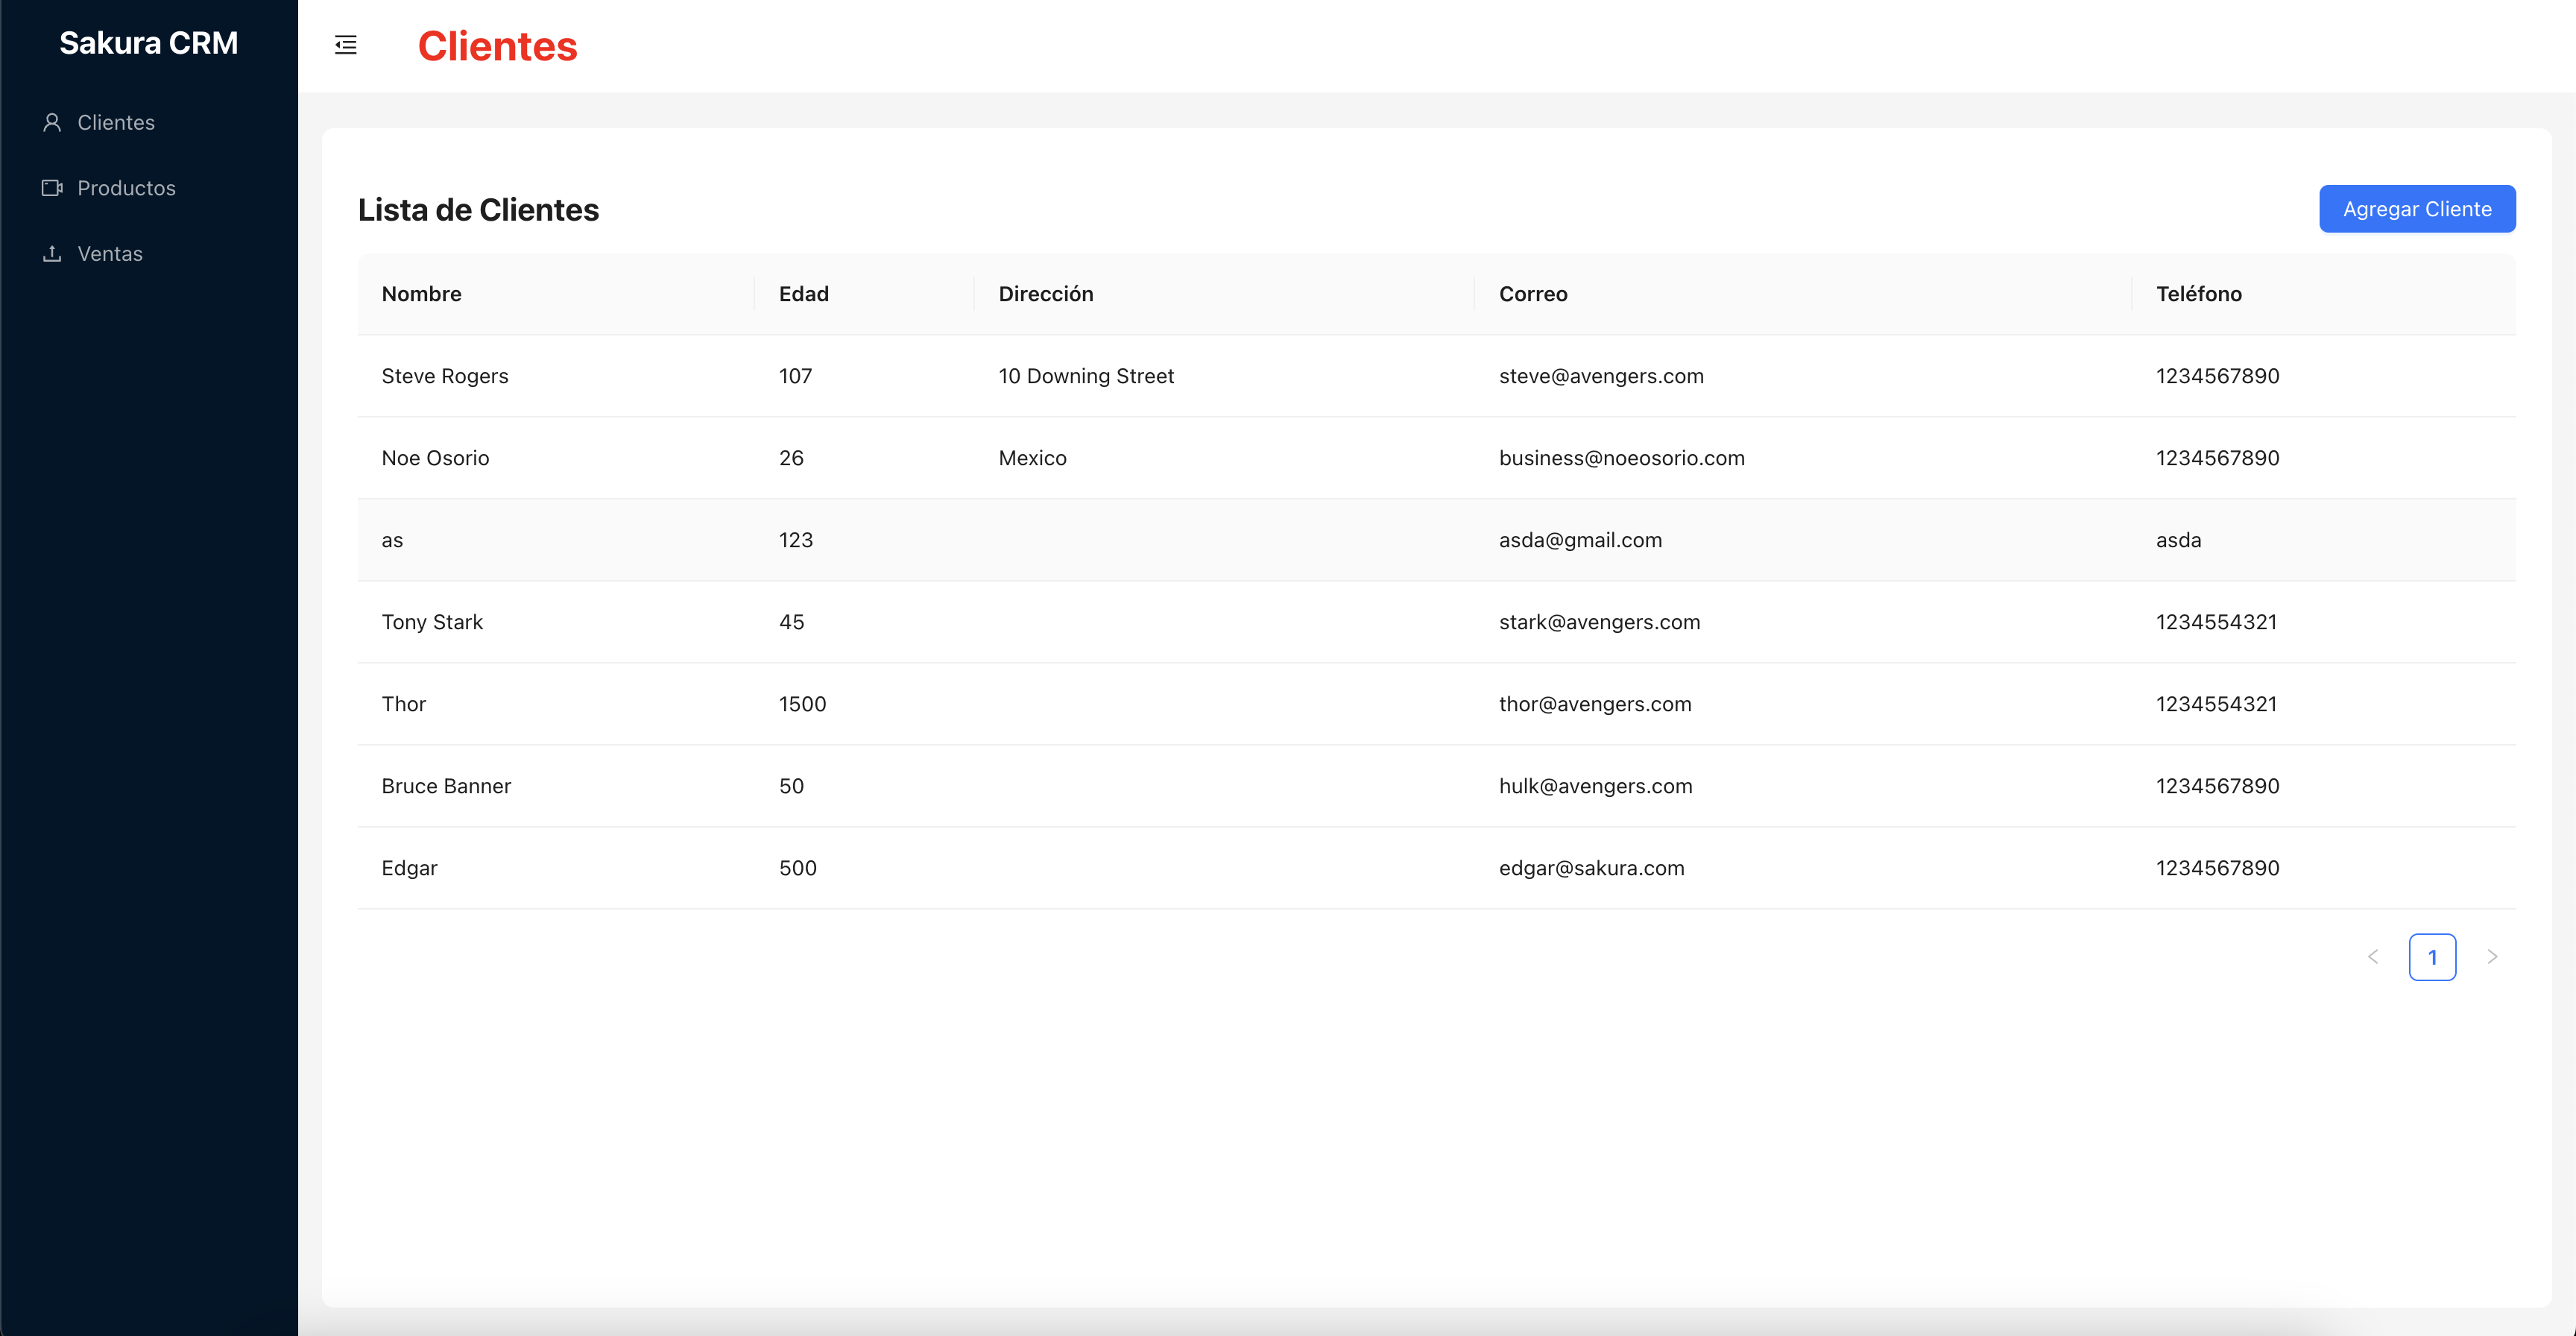Image resolution: width=2576 pixels, height=1336 pixels.
Task: Click the Teléfono column header
Action: pyautogui.click(x=2198, y=294)
